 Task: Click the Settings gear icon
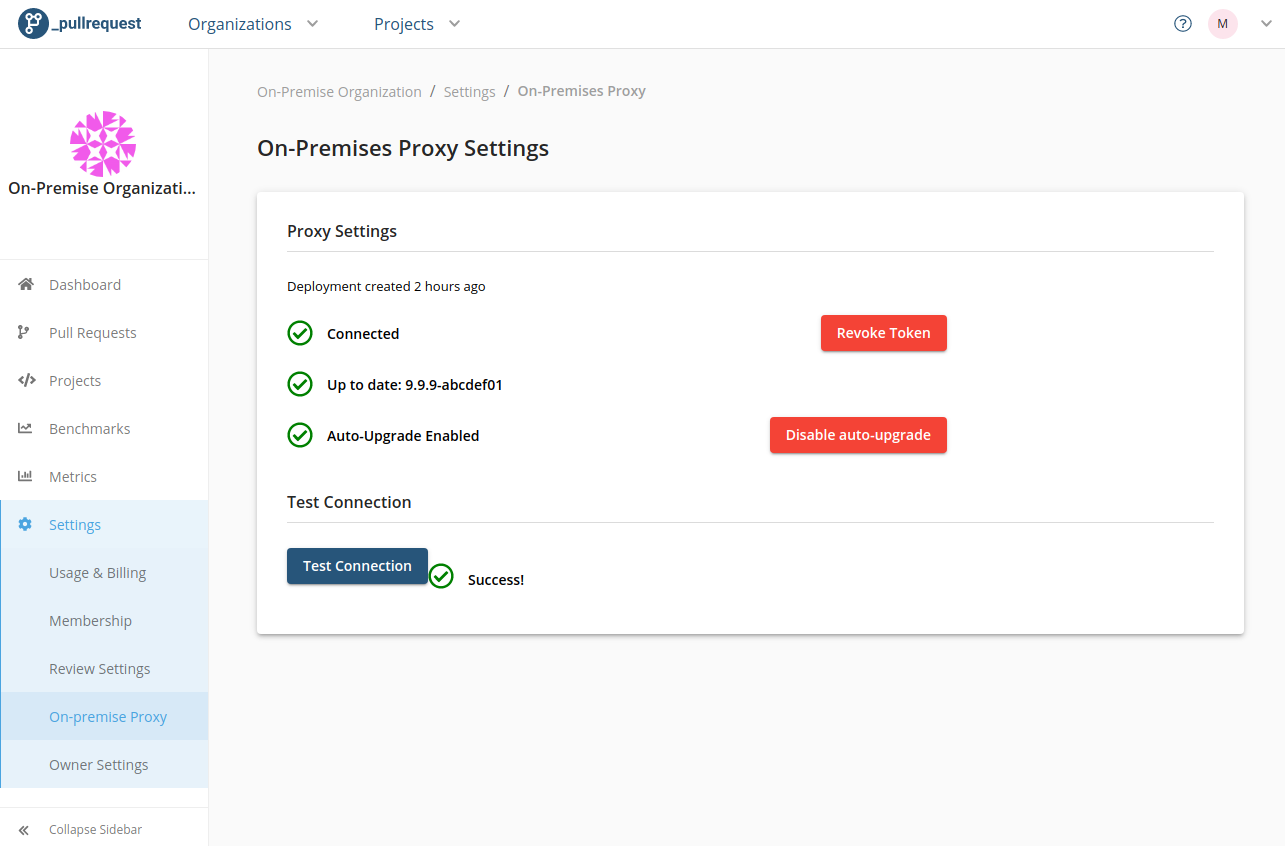coord(25,524)
